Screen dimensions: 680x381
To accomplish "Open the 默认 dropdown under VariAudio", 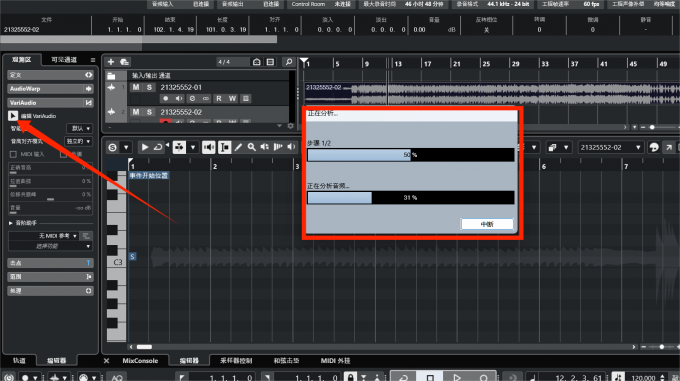I will (79, 128).
